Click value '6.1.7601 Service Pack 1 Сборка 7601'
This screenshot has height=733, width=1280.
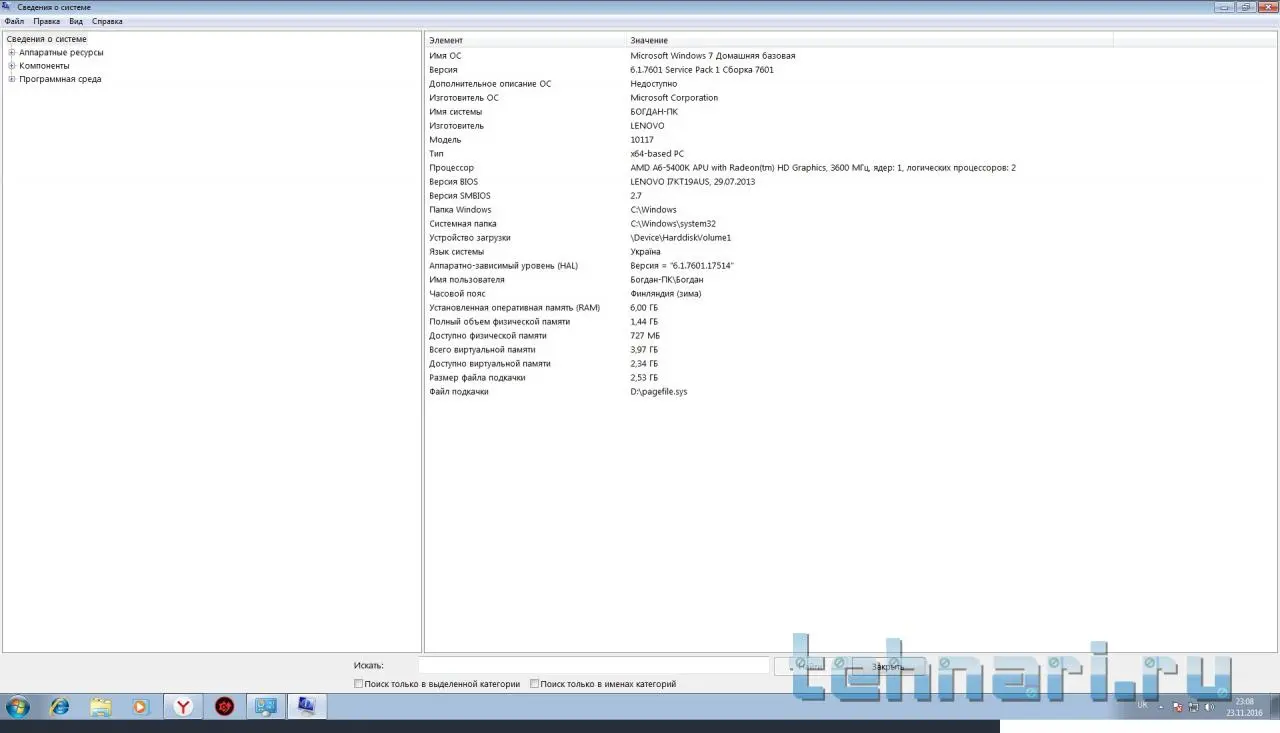[702, 70]
